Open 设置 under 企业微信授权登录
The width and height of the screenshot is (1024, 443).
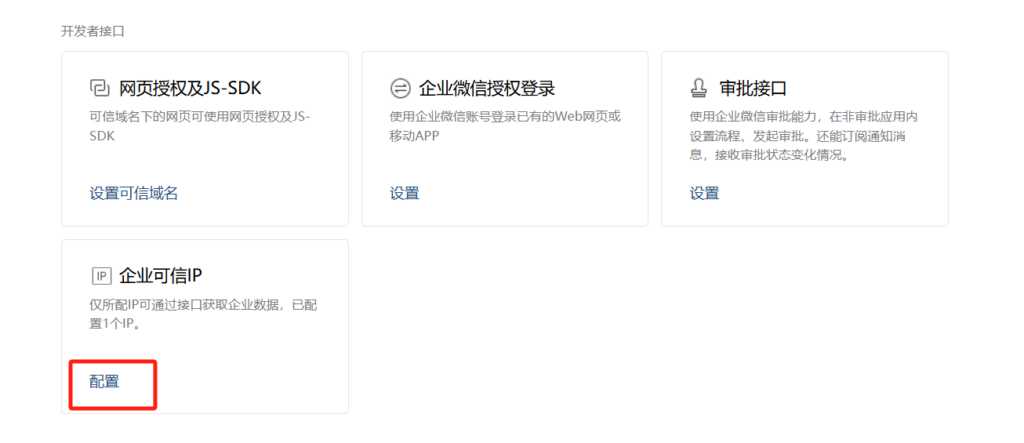[x=404, y=193]
